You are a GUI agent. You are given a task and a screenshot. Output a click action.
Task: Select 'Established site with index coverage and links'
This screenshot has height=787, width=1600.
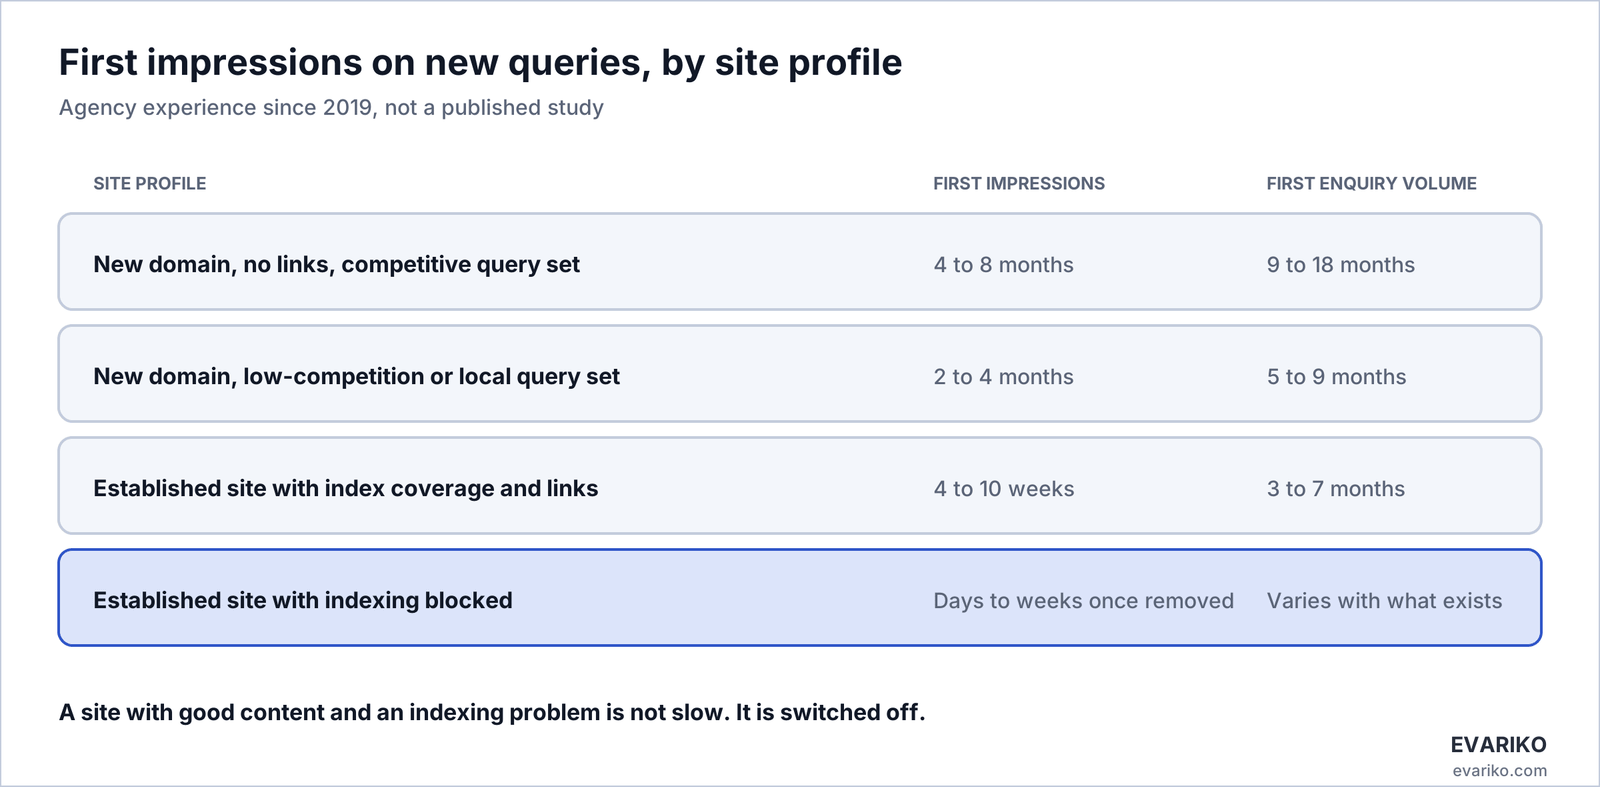pos(345,488)
